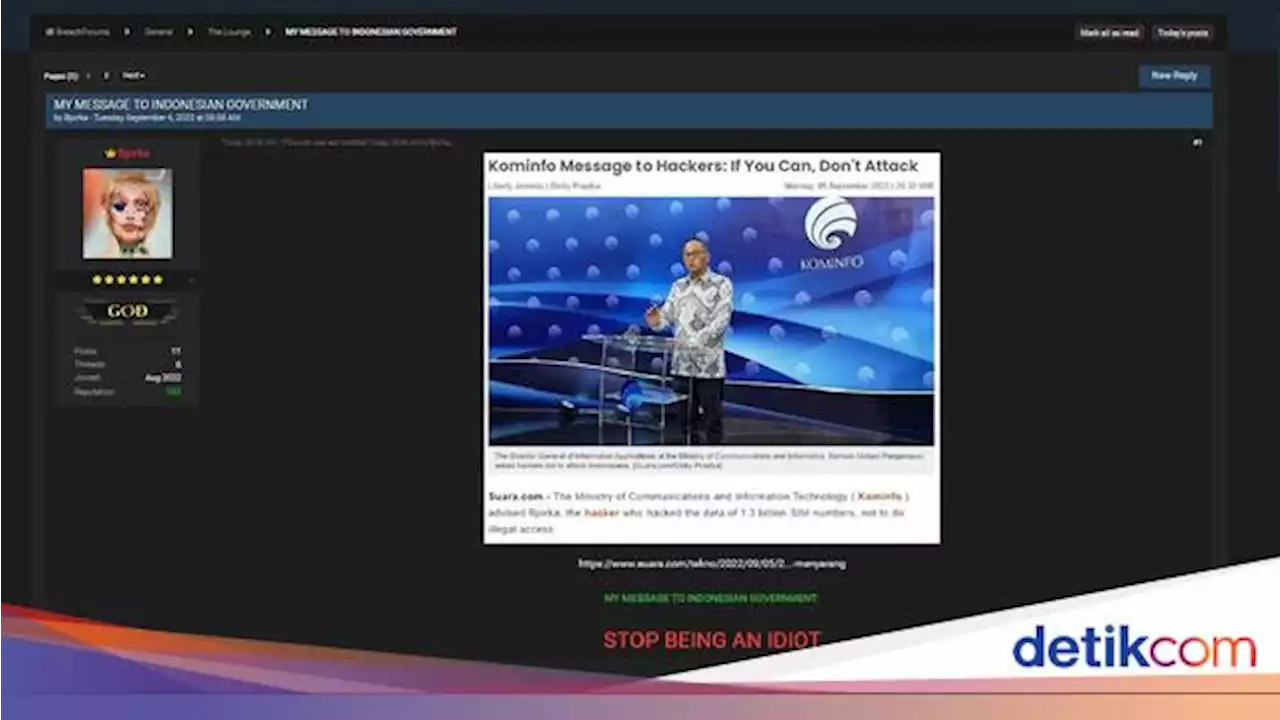The image size is (1280, 720).
Task: Click the thread title in the breadcrumb trail
Action: (371, 32)
